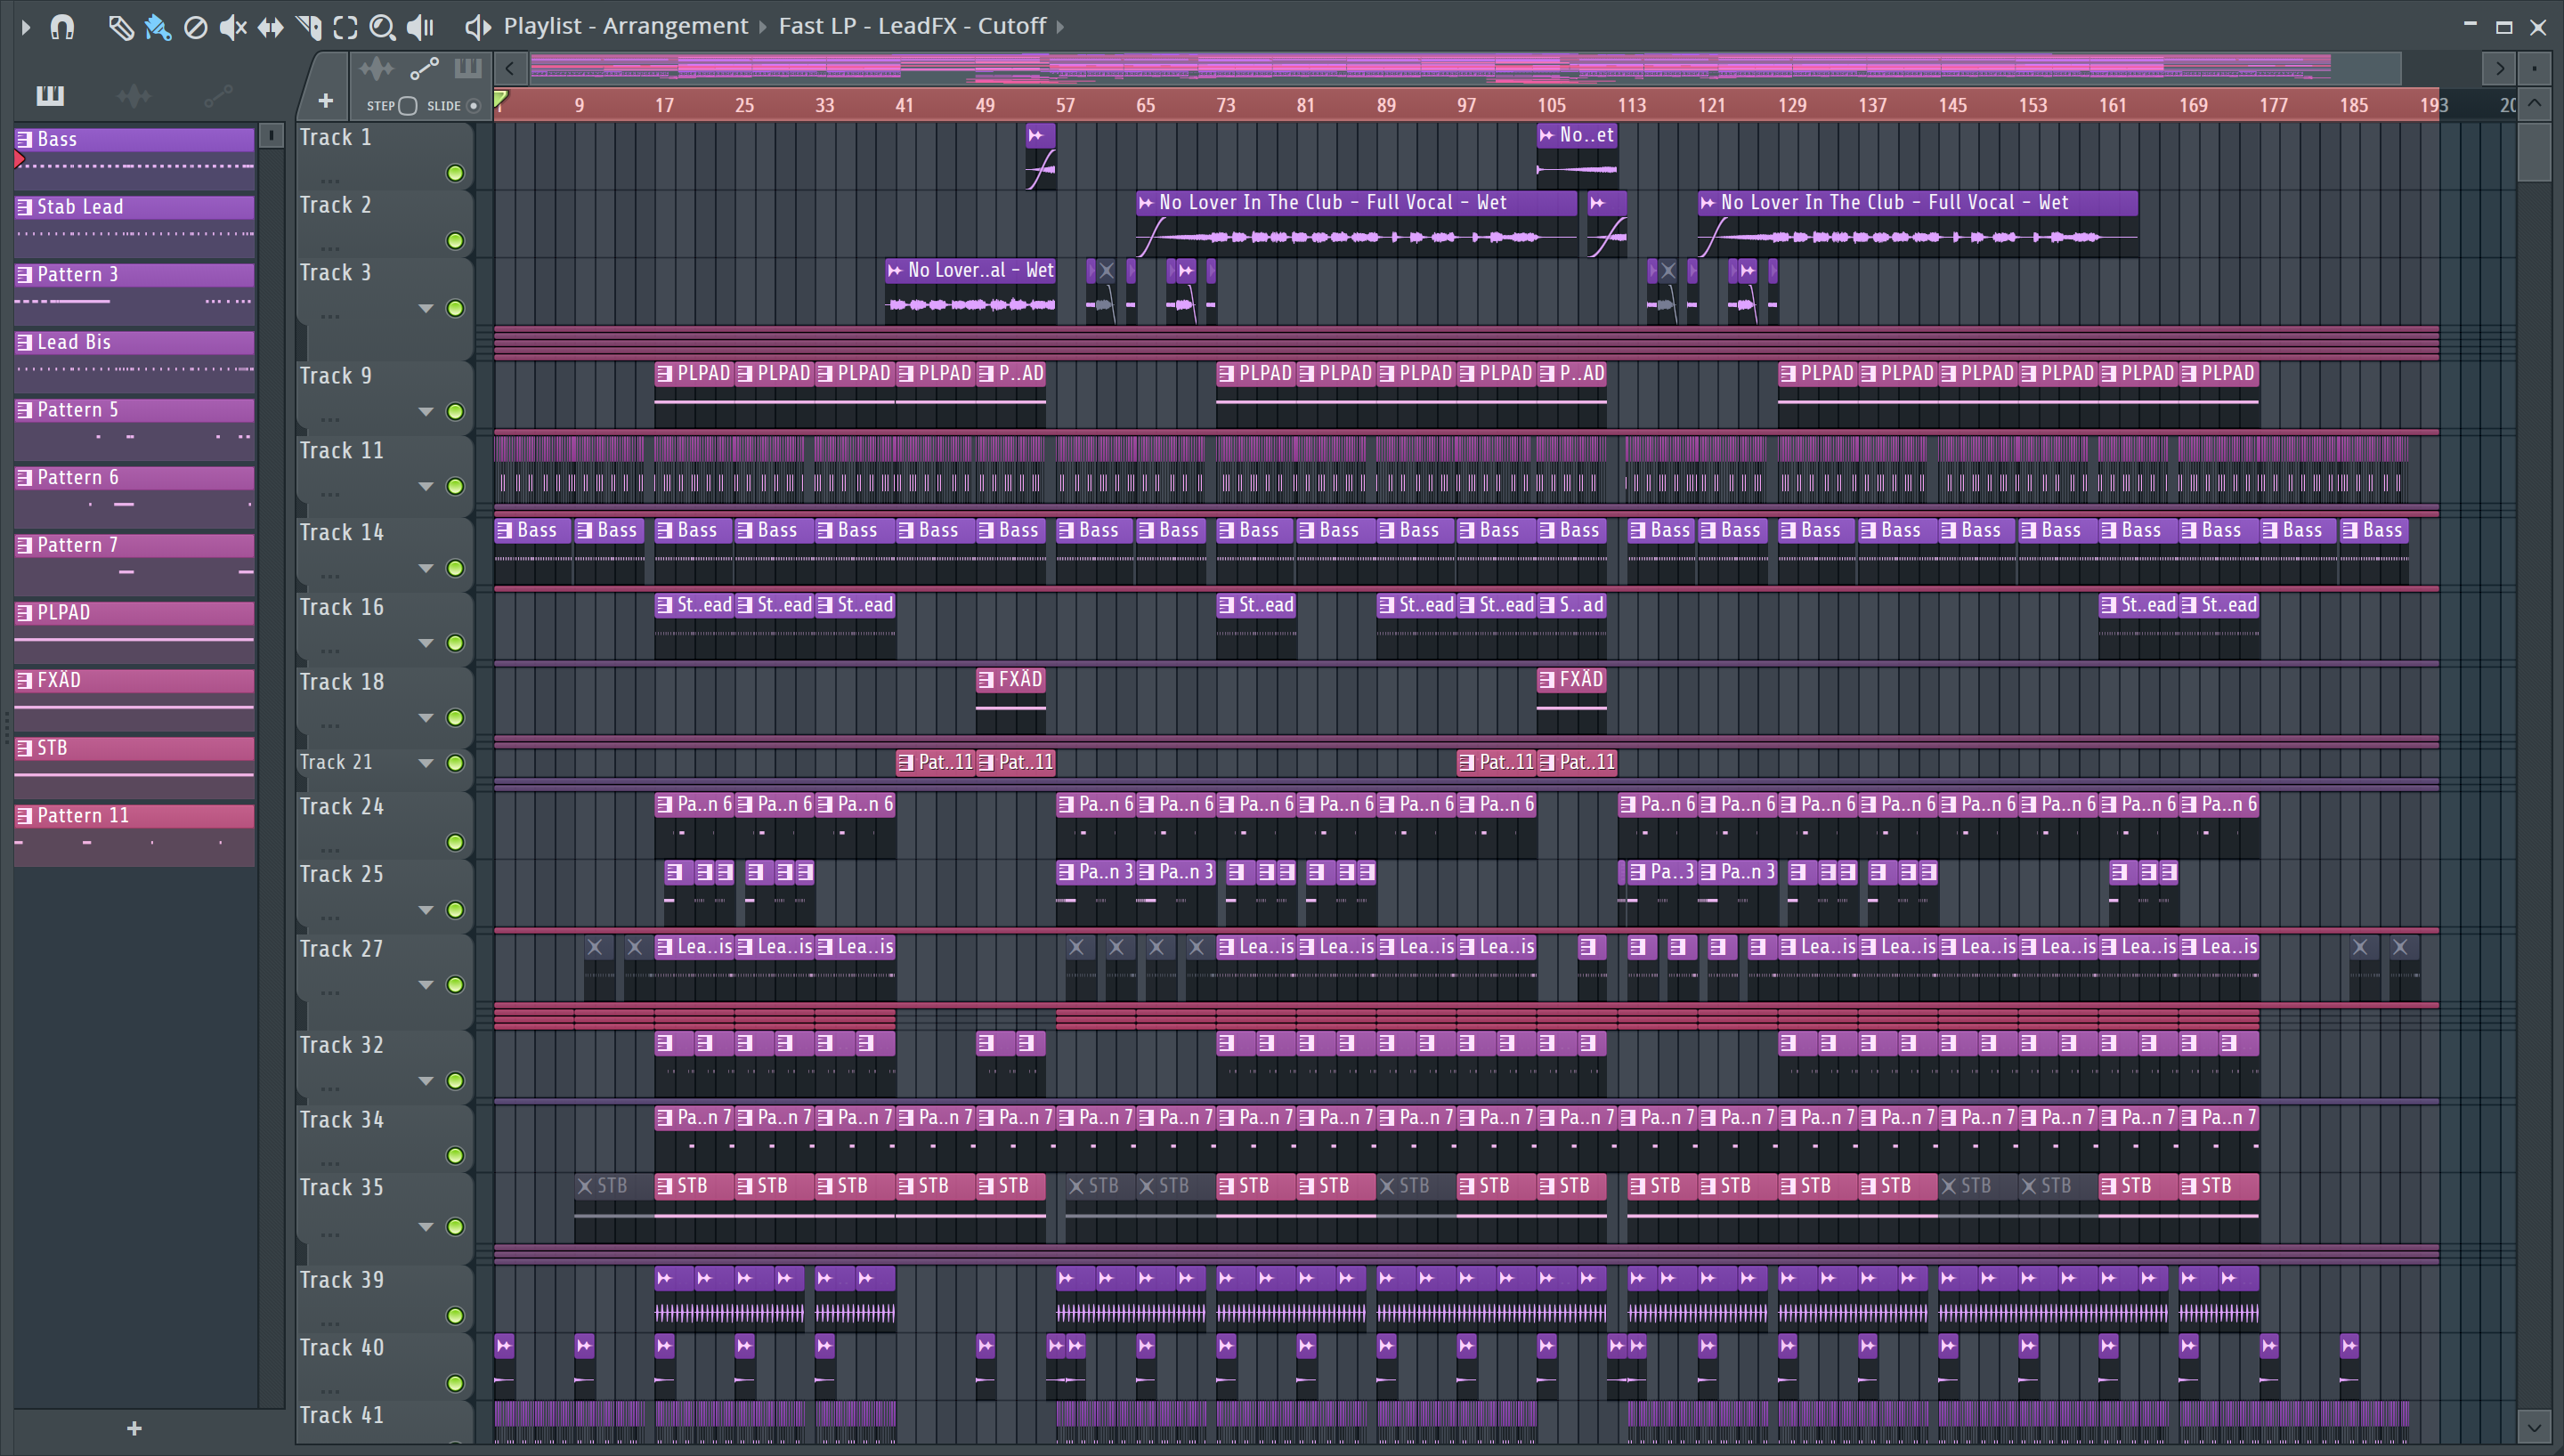Viewport: 2564px width, 1456px height.
Task: Add a new track with plus button
Action: point(325,100)
